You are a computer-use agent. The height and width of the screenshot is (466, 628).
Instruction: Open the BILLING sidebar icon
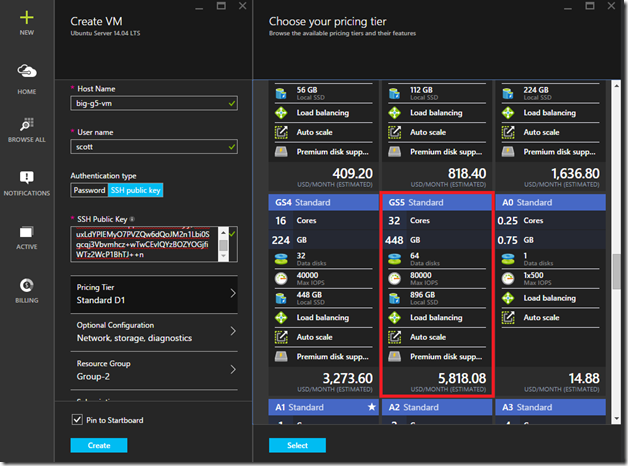(x=26, y=285)
